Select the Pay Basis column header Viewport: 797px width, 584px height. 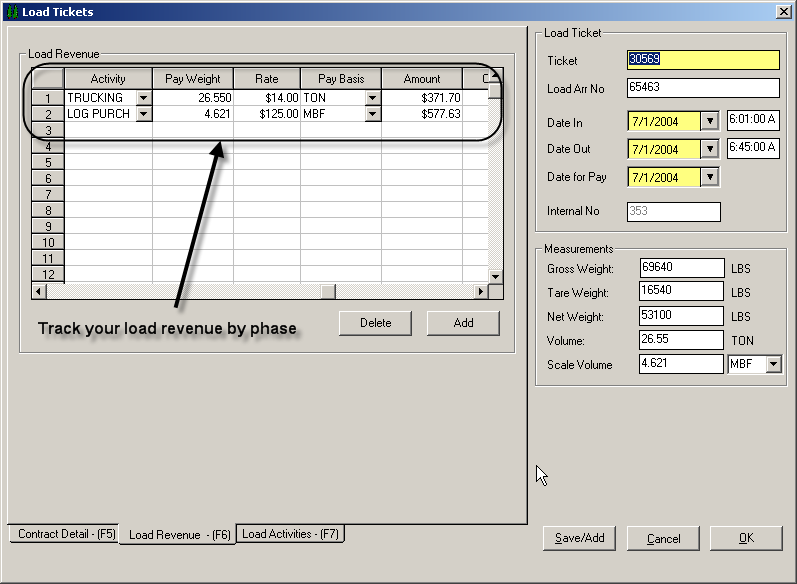(341, 79)
